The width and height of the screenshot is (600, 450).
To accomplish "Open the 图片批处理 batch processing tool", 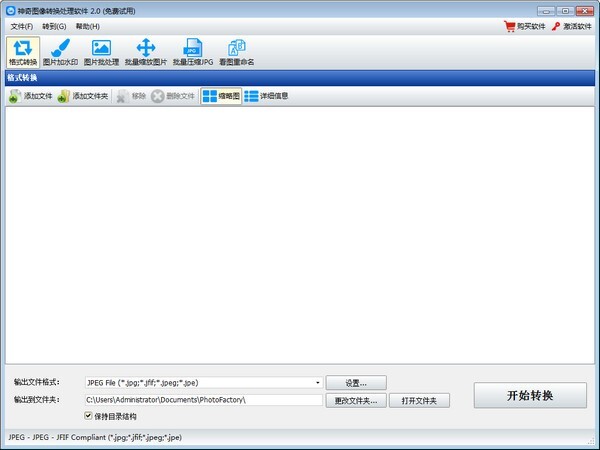I will tap(101, 52).
